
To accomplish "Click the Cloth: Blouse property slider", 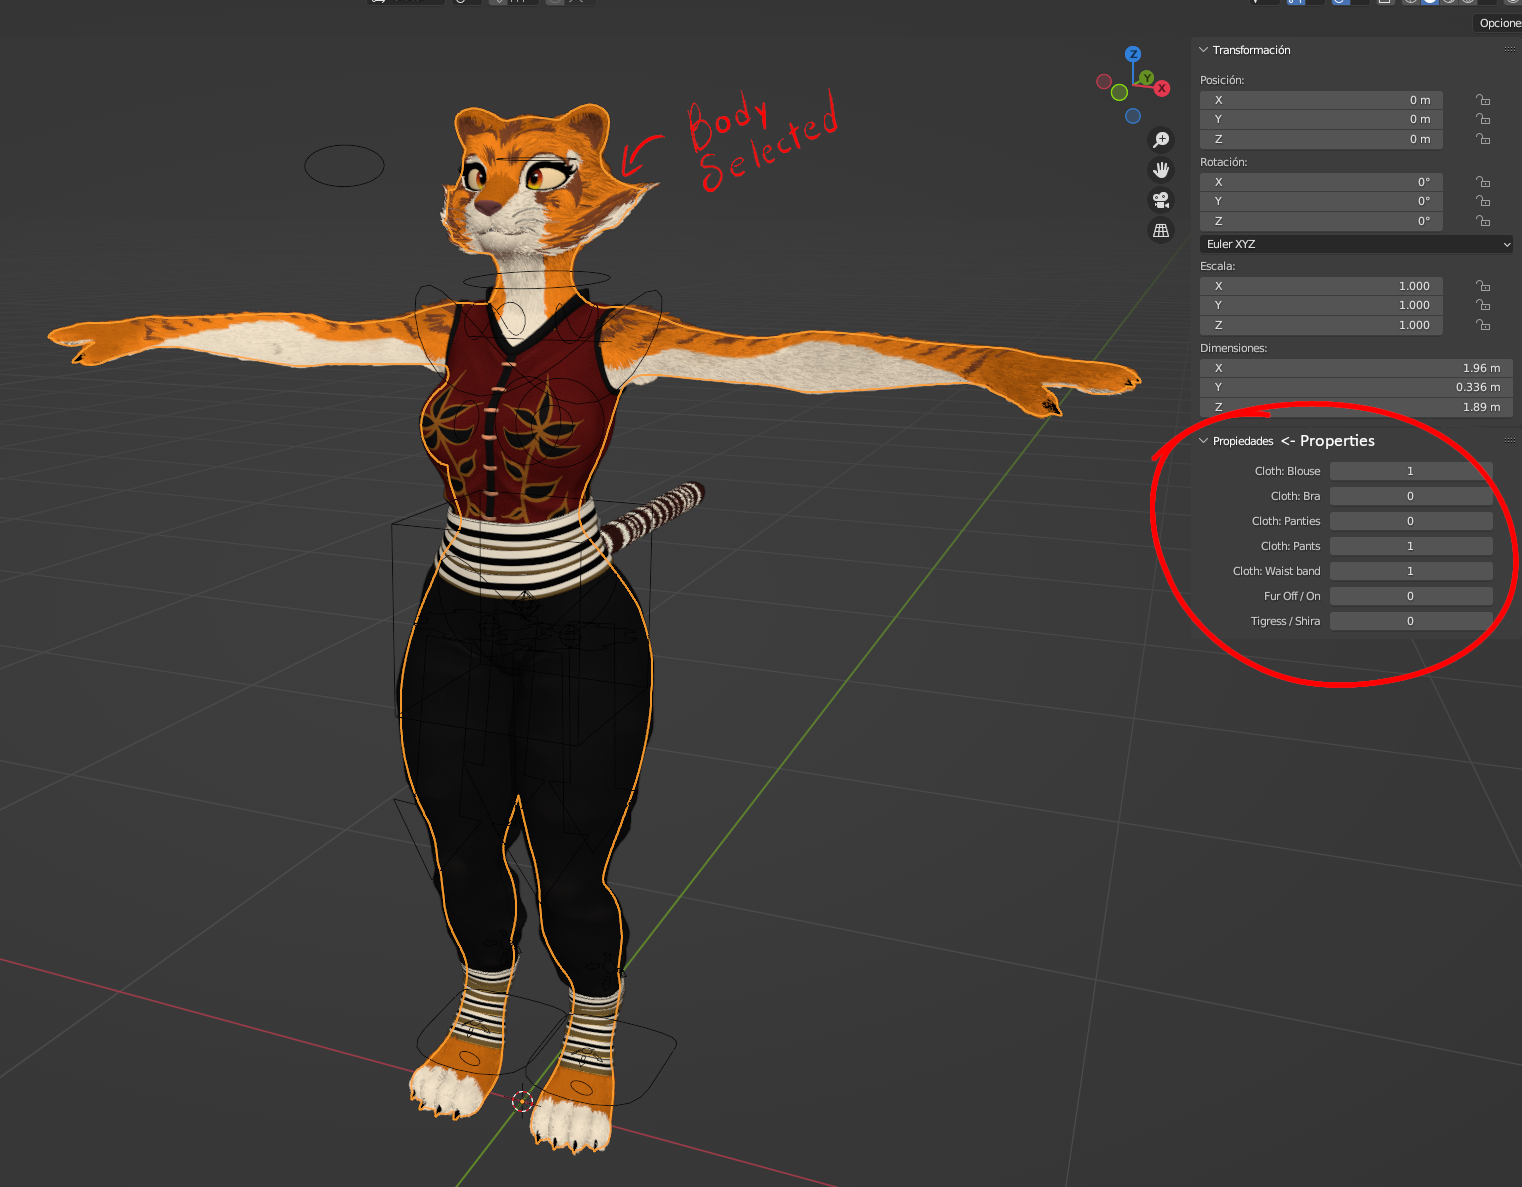I will tap(1411, 471).
